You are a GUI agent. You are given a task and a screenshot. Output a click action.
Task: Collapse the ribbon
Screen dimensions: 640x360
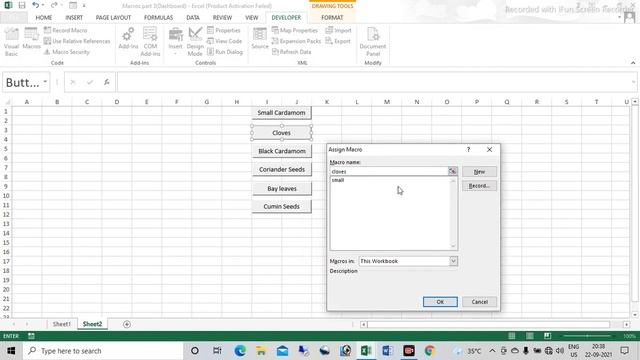(x=633, y=63)
